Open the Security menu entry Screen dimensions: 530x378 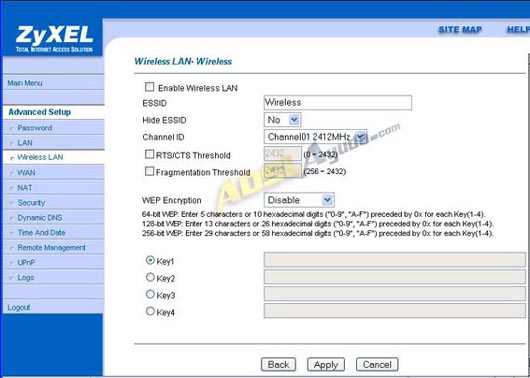pyautogui.click(x=31, y=203)
